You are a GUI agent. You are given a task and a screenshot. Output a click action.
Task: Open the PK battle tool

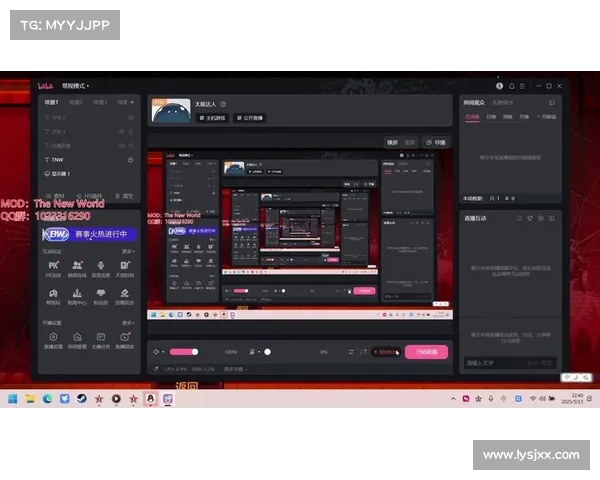[x=53, y=266]
